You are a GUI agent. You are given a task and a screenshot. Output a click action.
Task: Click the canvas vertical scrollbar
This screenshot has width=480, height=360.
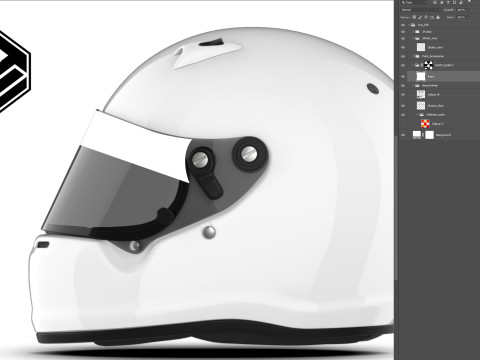click(396, 207)
